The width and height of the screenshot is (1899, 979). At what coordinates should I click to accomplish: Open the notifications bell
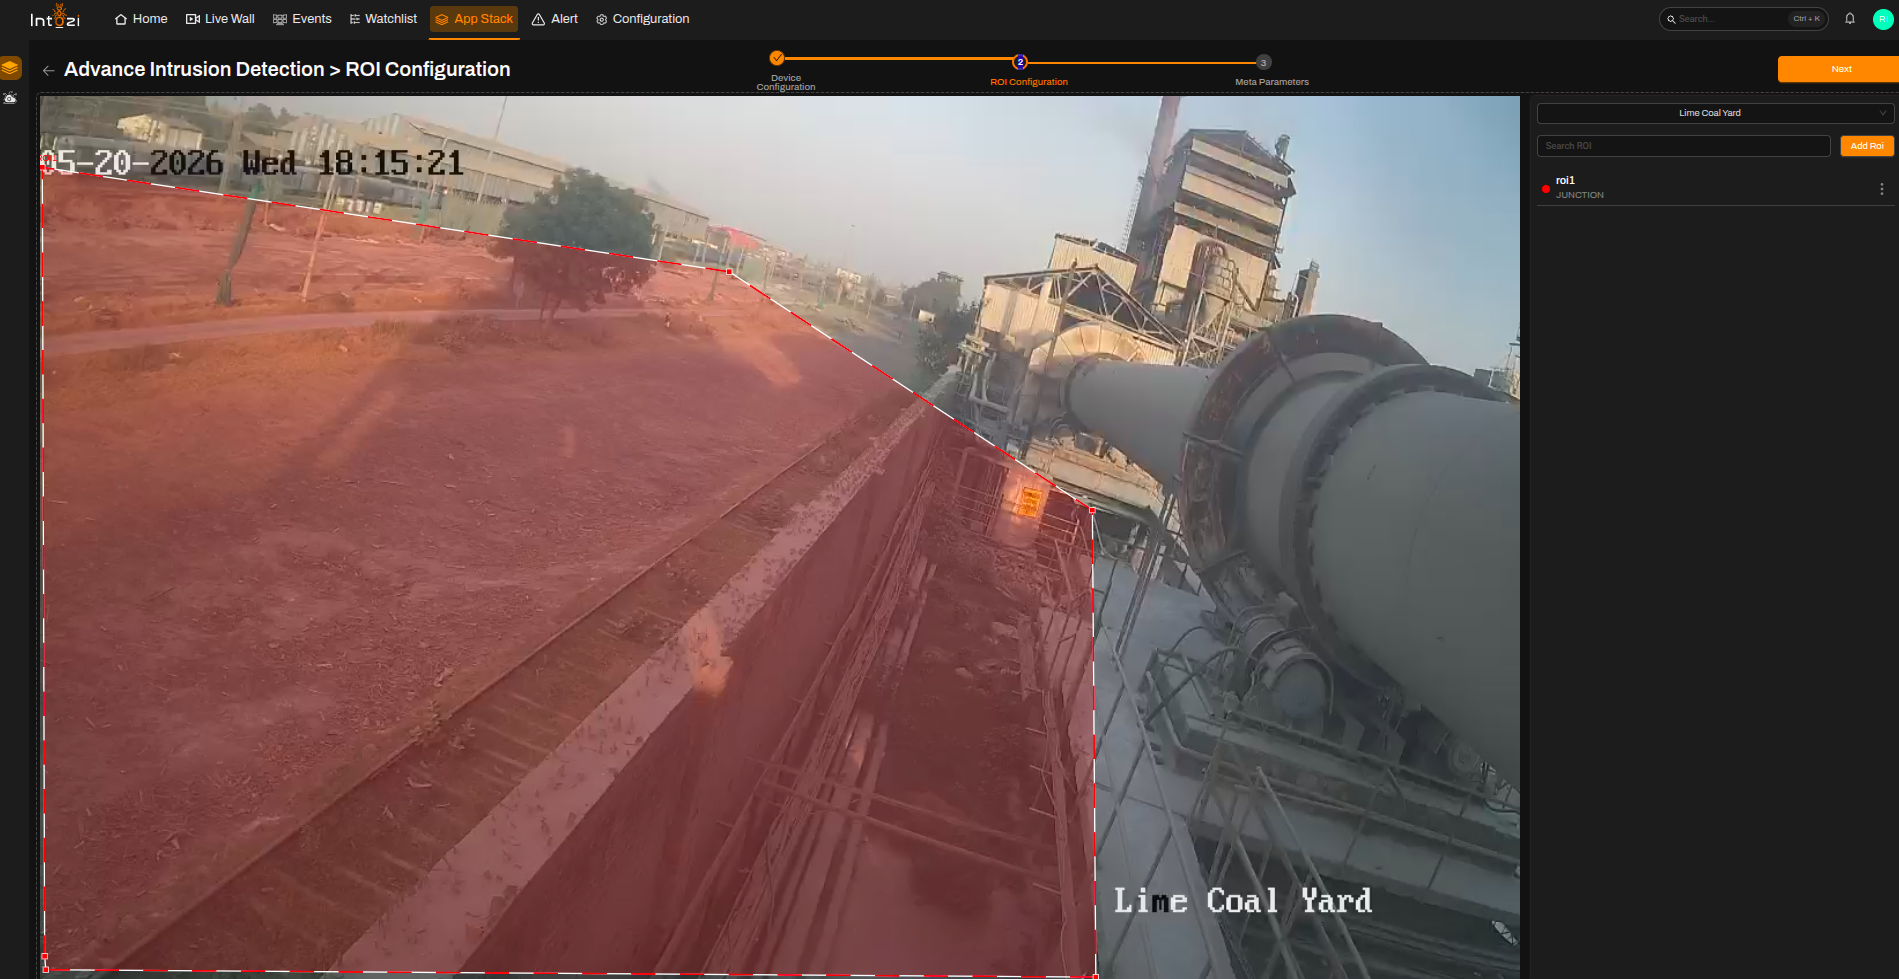coord(1850,18)
